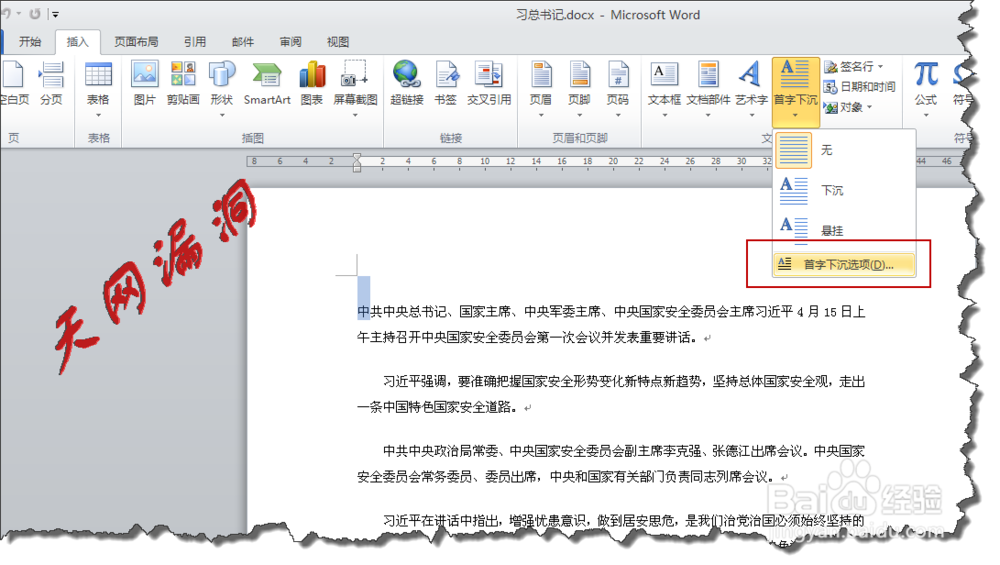
Task: Expand the 屏幕截图 dropdown arrow
Action: coord(355,115)
